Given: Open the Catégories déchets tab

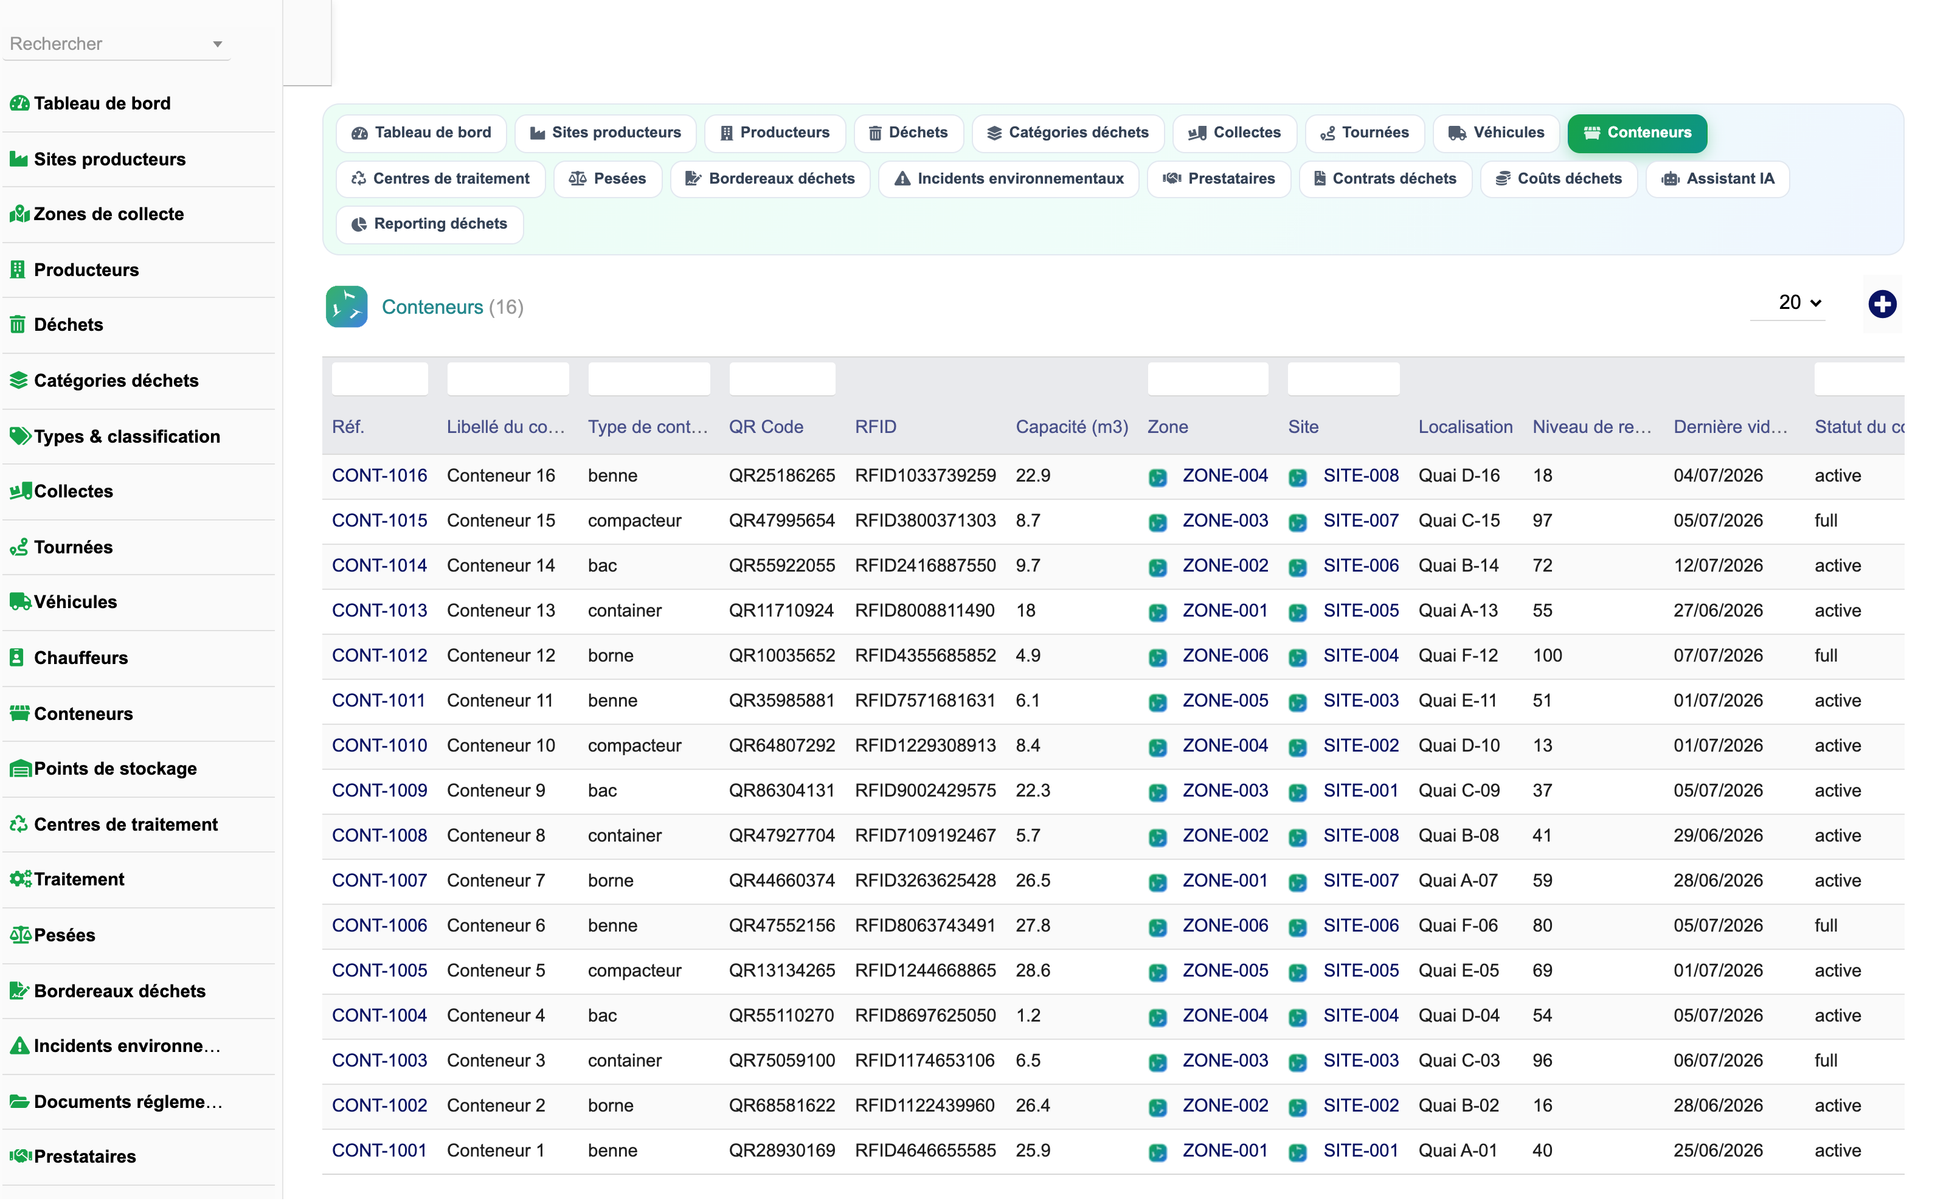Looking at the screenshot, I should click(x=1067, y=133).
